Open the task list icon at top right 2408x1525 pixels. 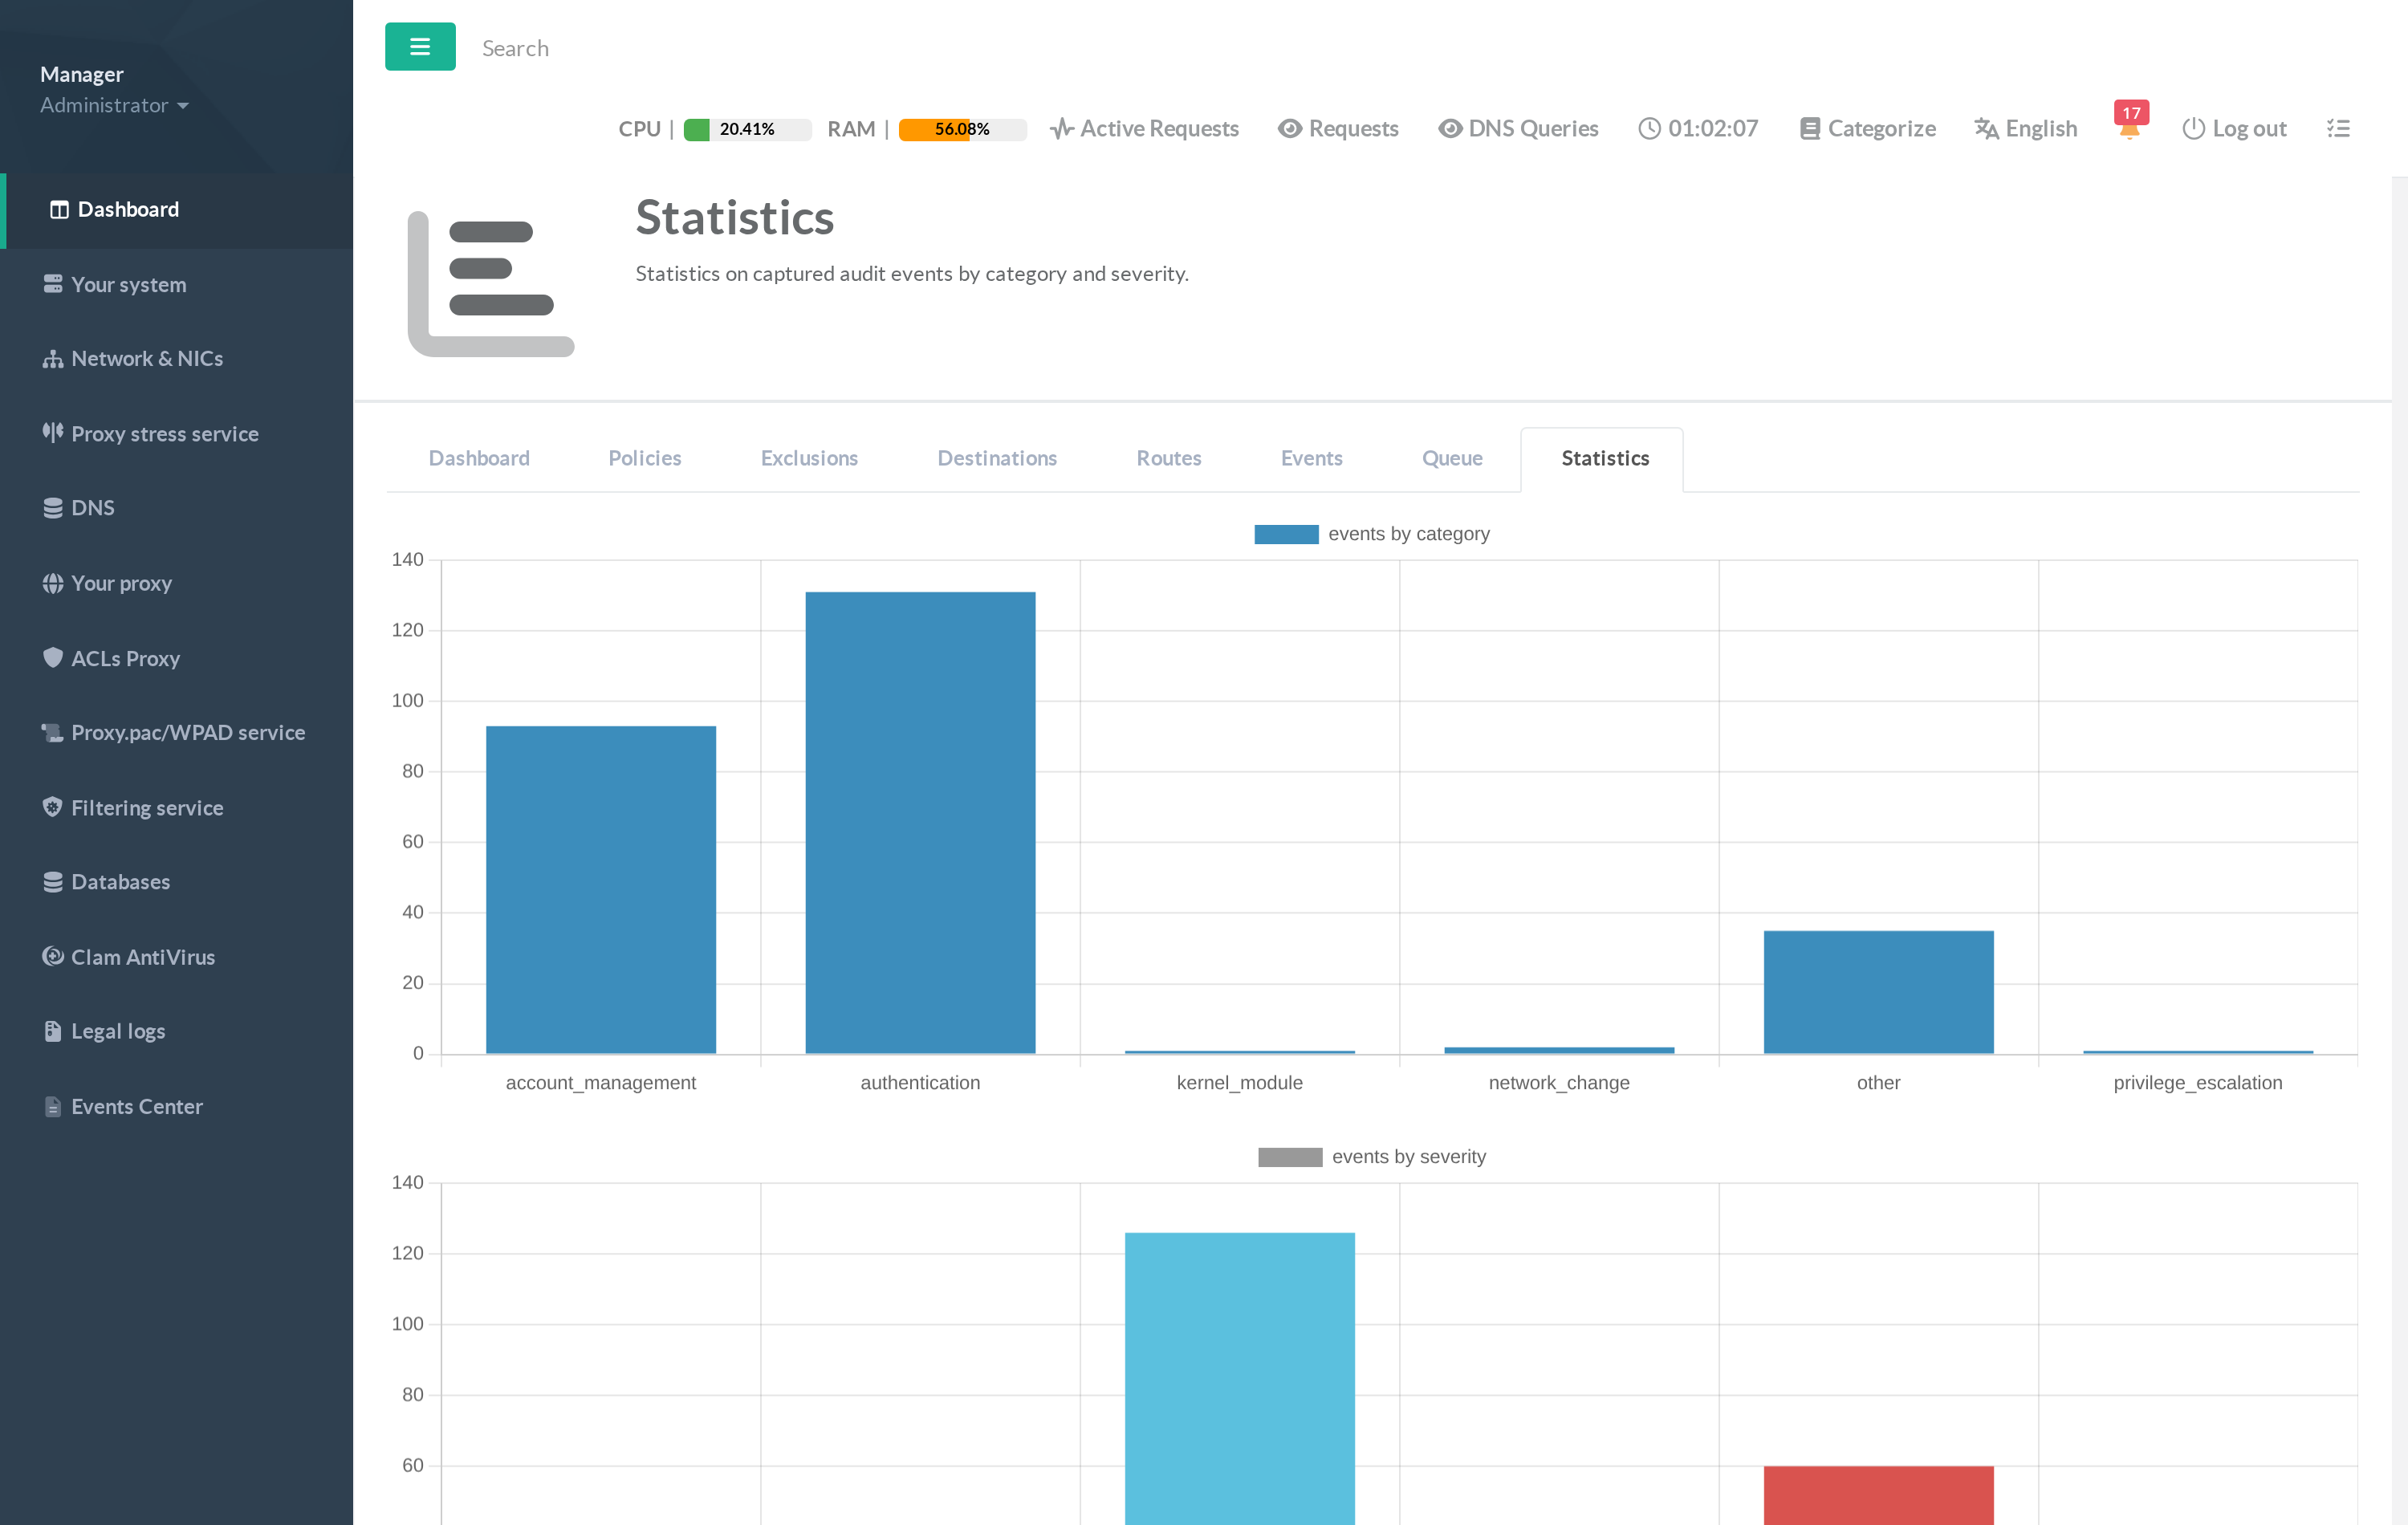point(2338,129)
